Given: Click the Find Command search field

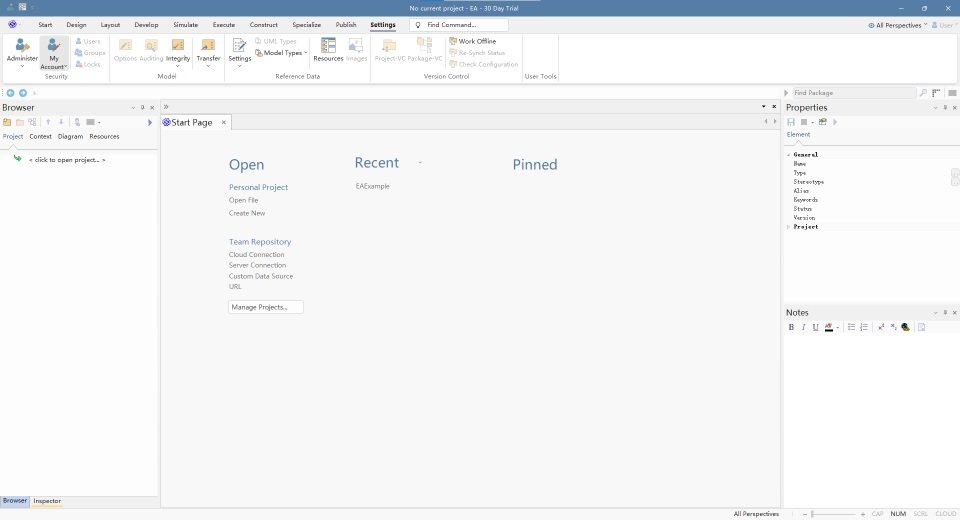Looking at the screenshot, I should click(459, 25).
